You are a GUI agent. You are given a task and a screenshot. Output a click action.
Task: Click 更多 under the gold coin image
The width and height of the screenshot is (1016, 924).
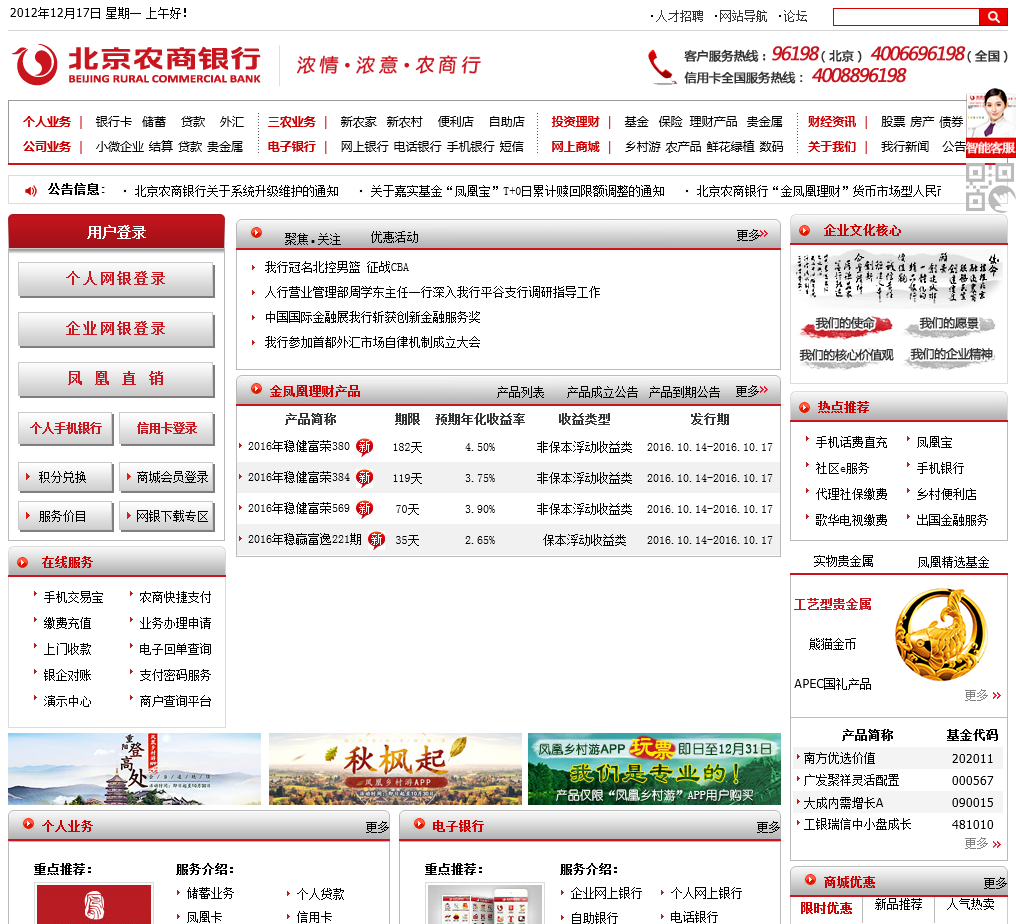[x=982, y=695]
